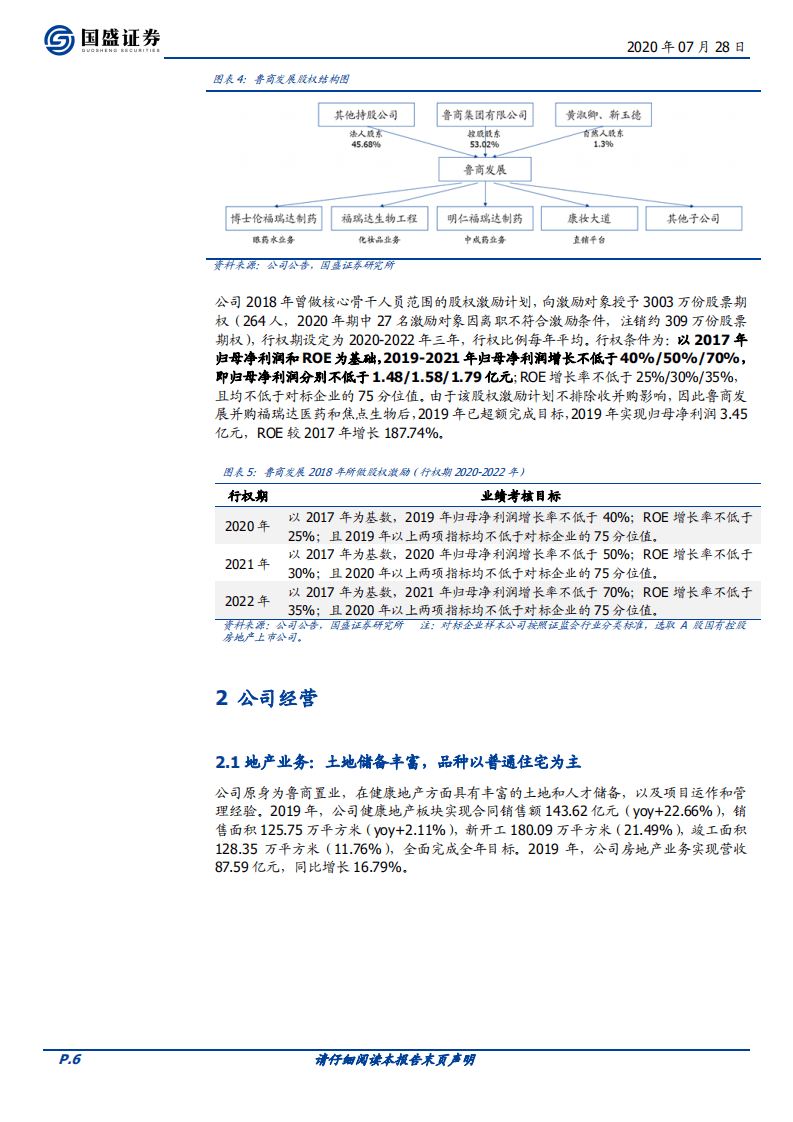Screen dimensions: 793x1122
Task: Select the chart title 图表4: 鲁商发展股权结构图
Action: pyautogui.click(x=281, y=79)
